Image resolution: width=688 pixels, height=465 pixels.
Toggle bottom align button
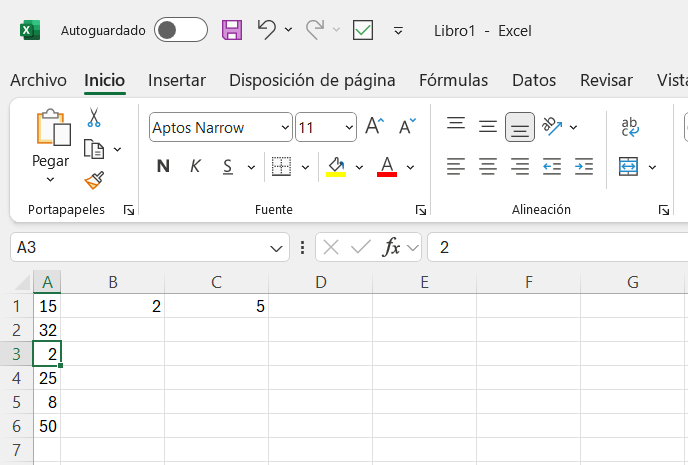point(520,127)
